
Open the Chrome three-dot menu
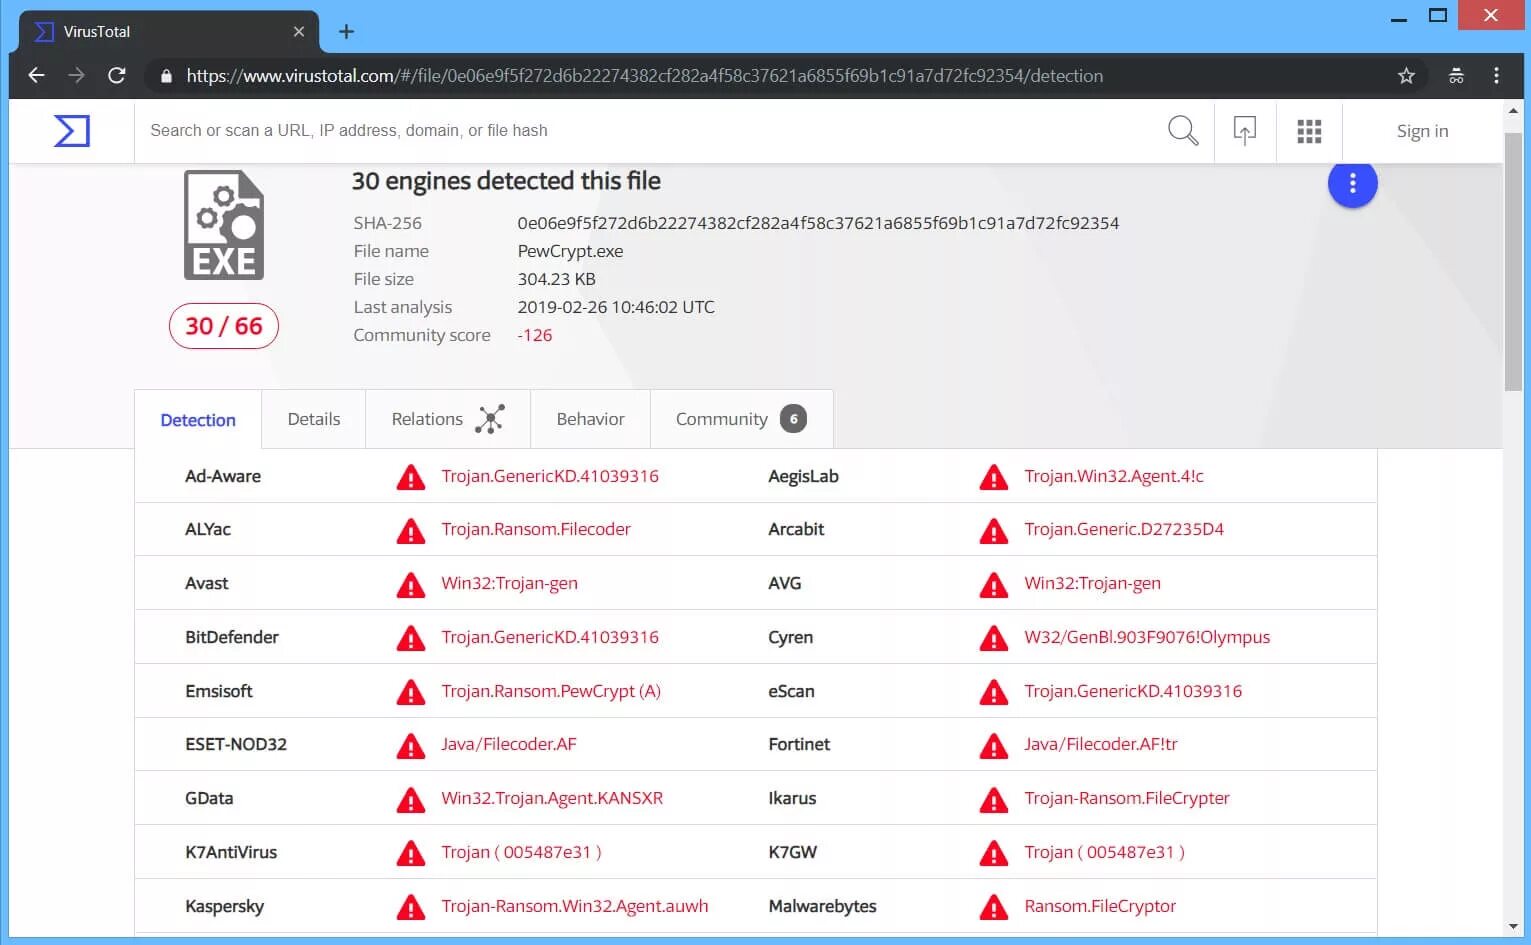1496,75
